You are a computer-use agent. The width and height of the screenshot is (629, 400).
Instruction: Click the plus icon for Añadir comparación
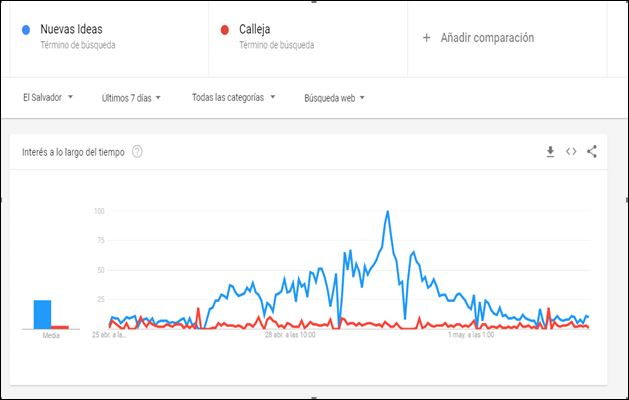tap(426, 38)
